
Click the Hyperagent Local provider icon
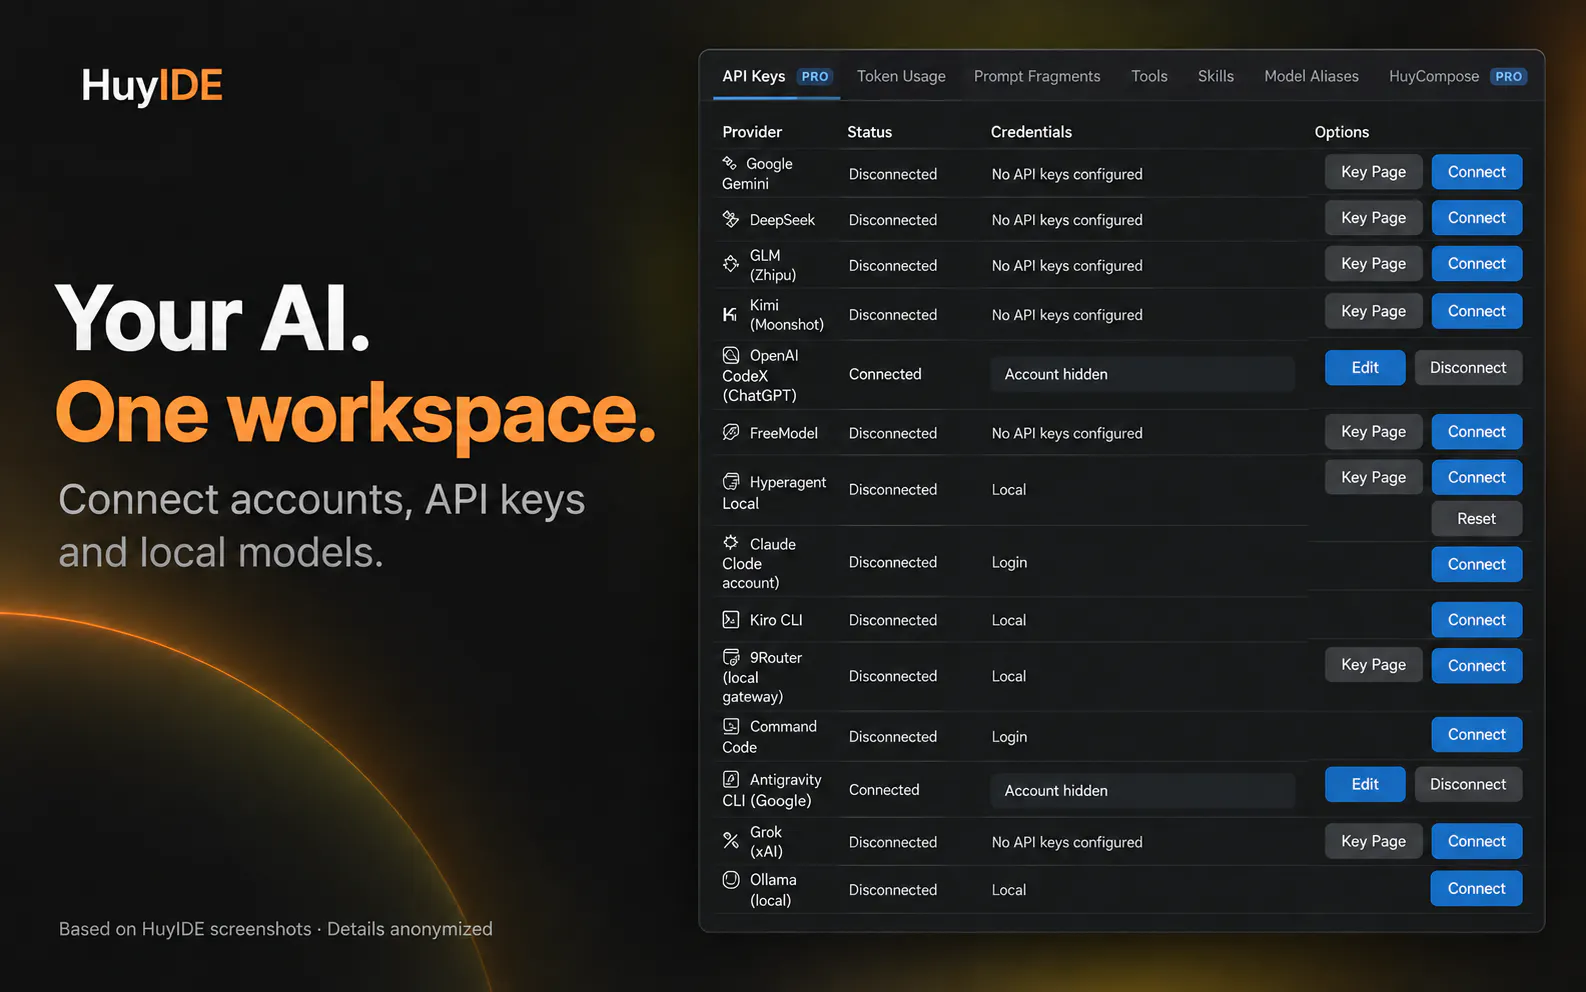(x=731, y=482)
